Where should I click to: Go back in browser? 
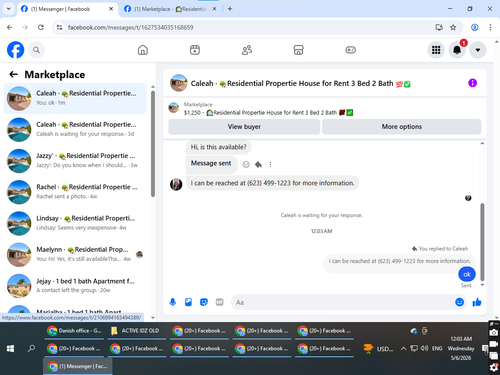tap(10, 27)
